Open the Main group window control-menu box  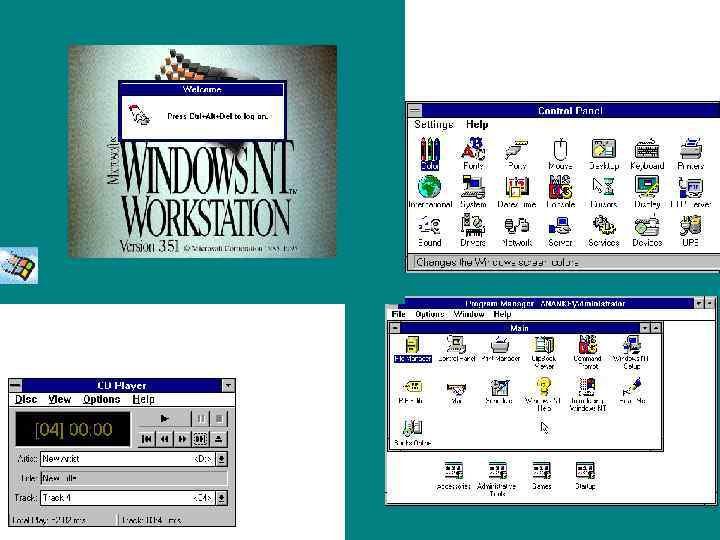(395, 328)
